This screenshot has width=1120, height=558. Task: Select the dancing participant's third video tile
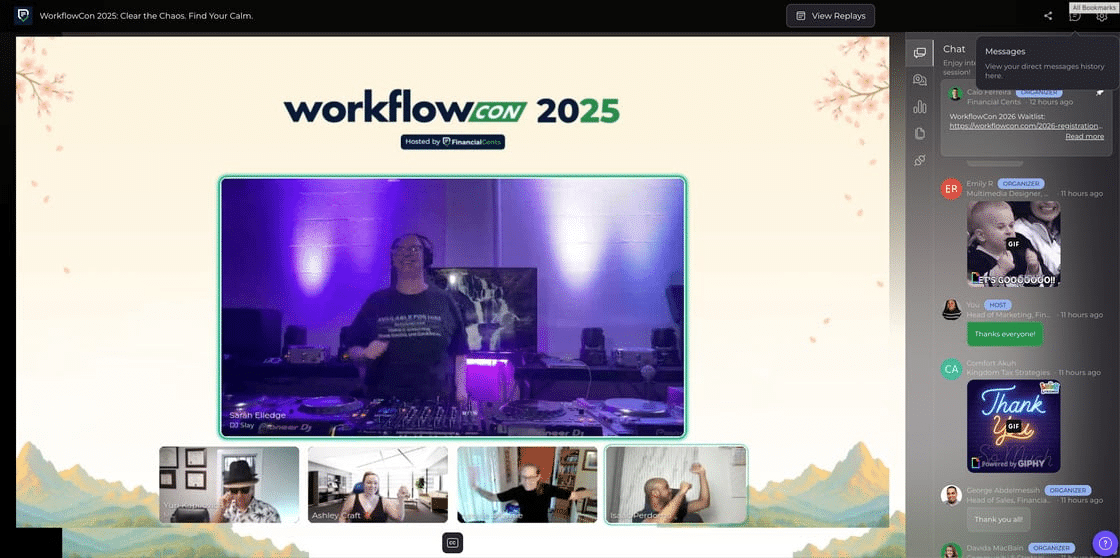coord(527,484)
